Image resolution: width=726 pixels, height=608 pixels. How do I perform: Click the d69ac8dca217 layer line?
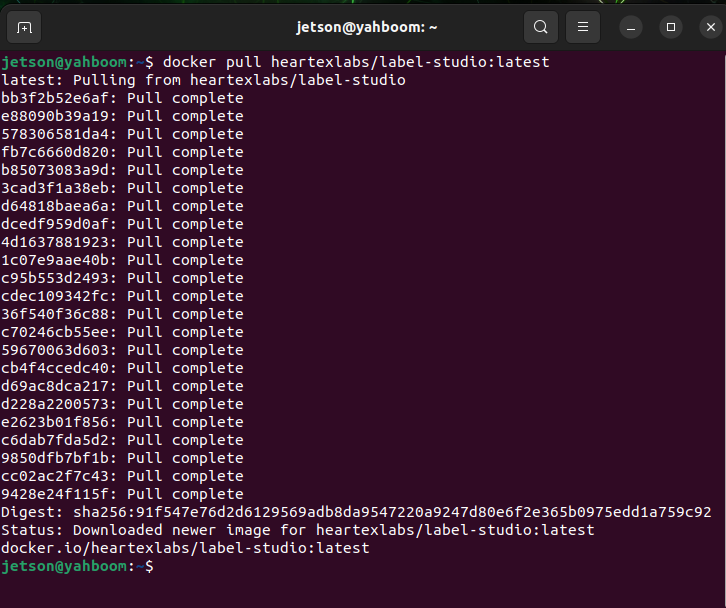point(122,386)
